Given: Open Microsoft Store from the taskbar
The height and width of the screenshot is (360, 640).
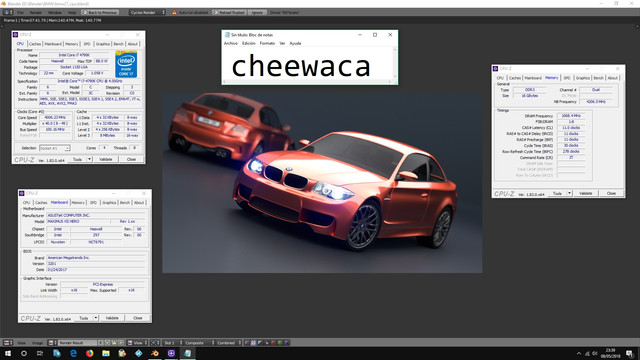Looking at the screenshot, I should (122, 353).
